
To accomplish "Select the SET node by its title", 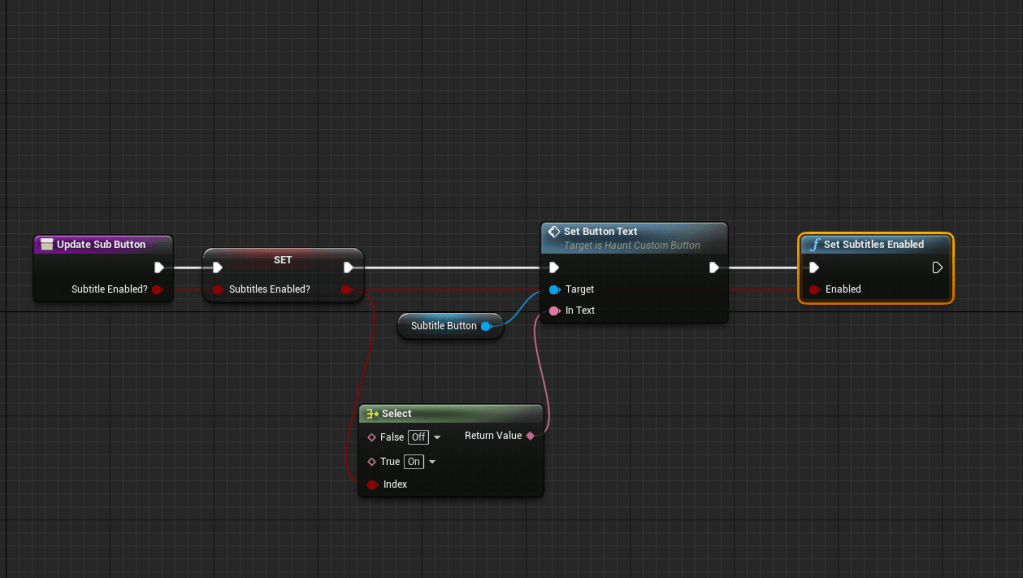I will point(283,259).
